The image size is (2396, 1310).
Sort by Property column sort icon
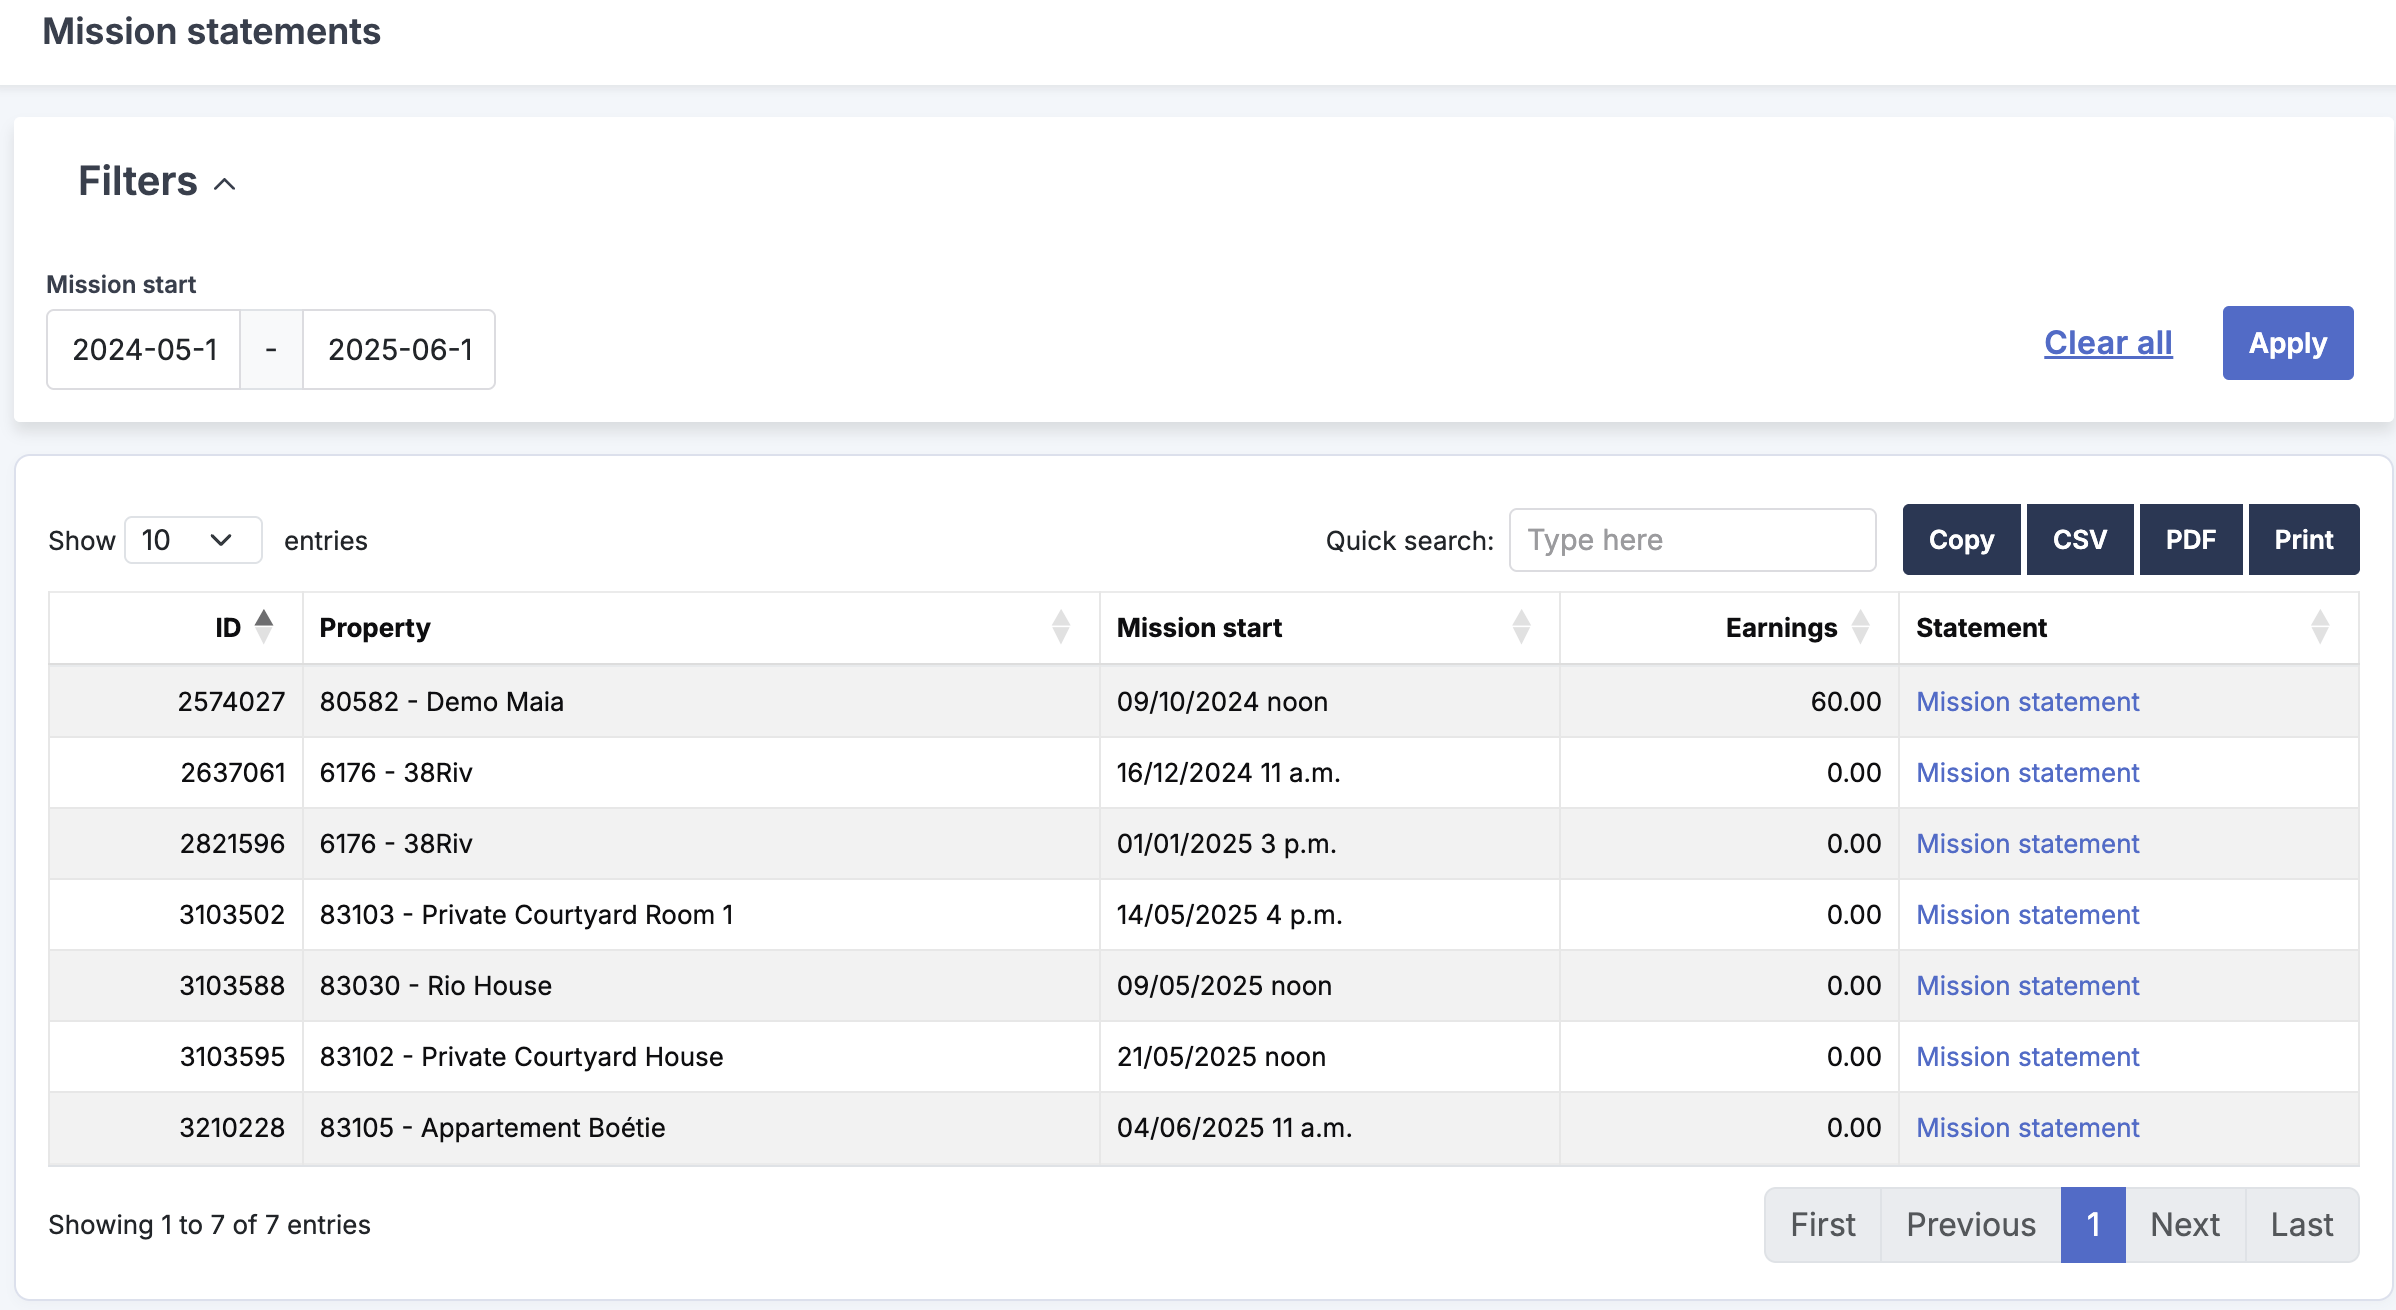tap(1061, 627)
